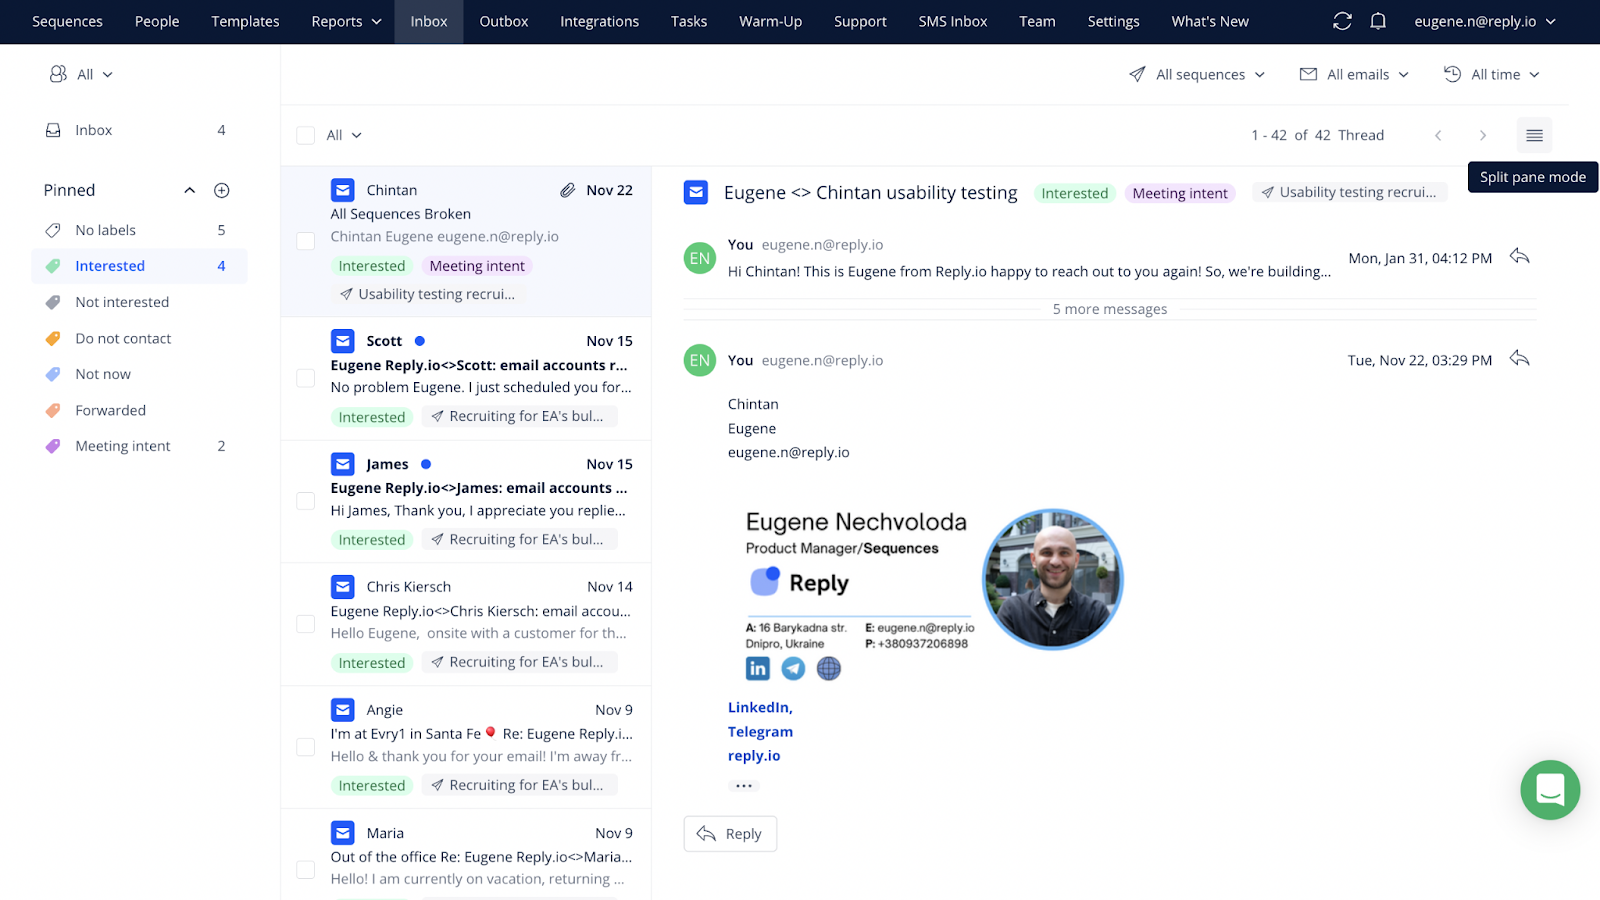Go to next thread using right arrow
1600x900 pixels.
point(1483,135)
